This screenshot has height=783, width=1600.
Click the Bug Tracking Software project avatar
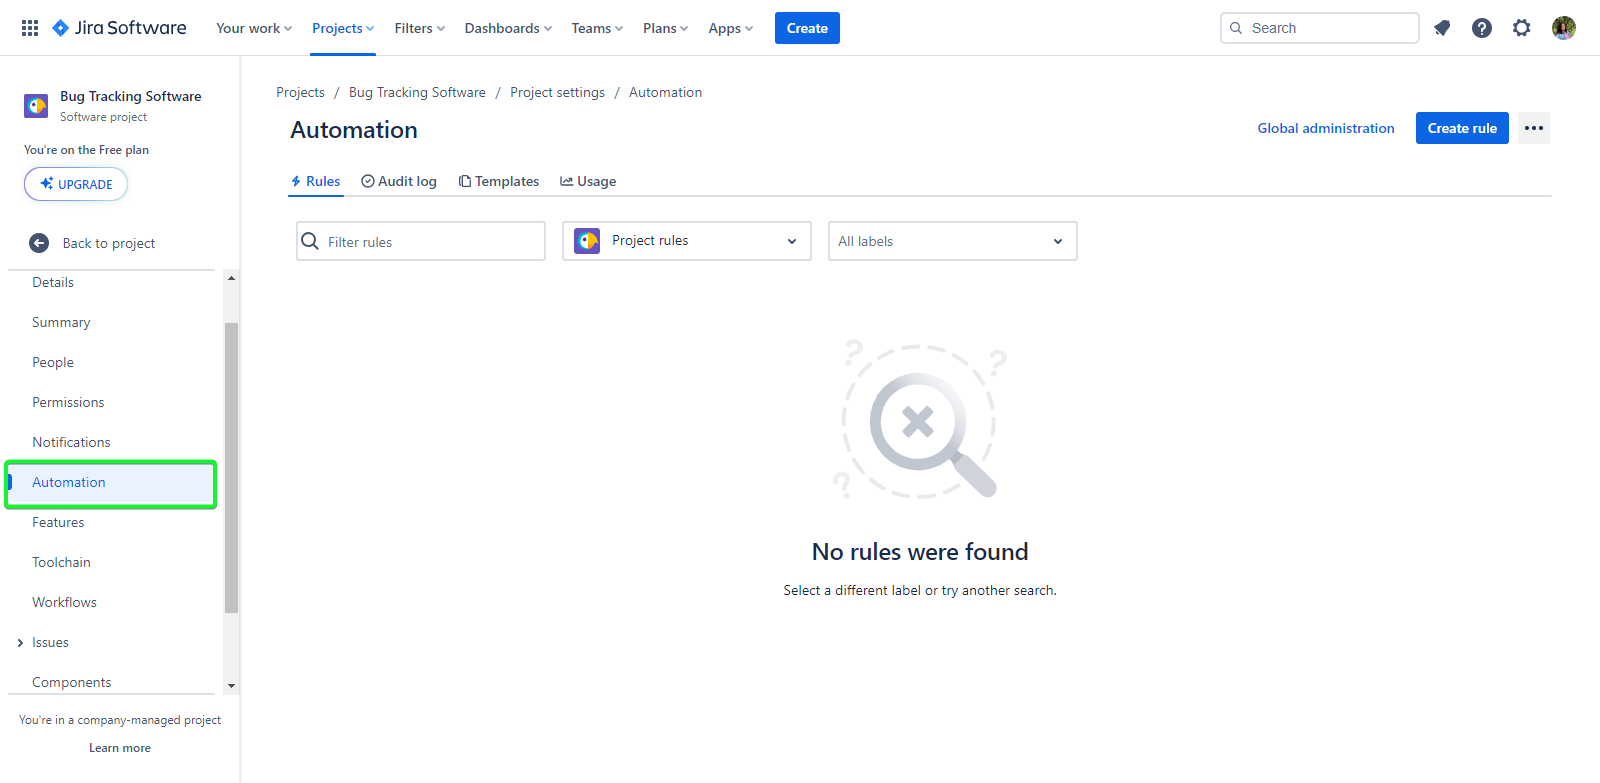(x=36, y=106)
